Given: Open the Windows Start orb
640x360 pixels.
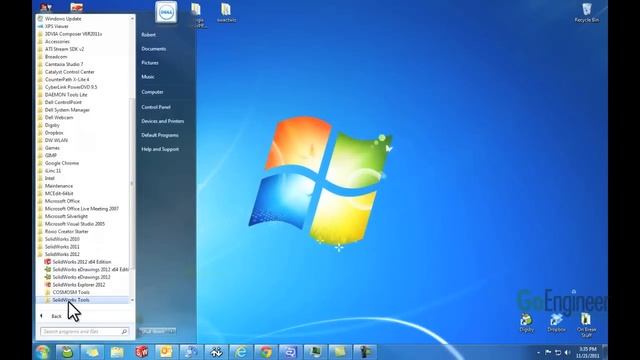Looking at the screenshot, I should pyautogui.click(x=43, y=352).
